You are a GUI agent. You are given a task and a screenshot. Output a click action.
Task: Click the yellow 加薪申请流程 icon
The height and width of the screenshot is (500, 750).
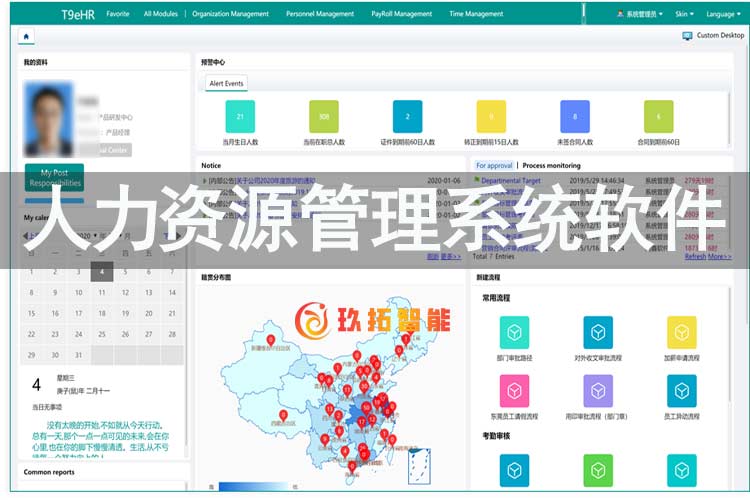[x=681, y=332]
